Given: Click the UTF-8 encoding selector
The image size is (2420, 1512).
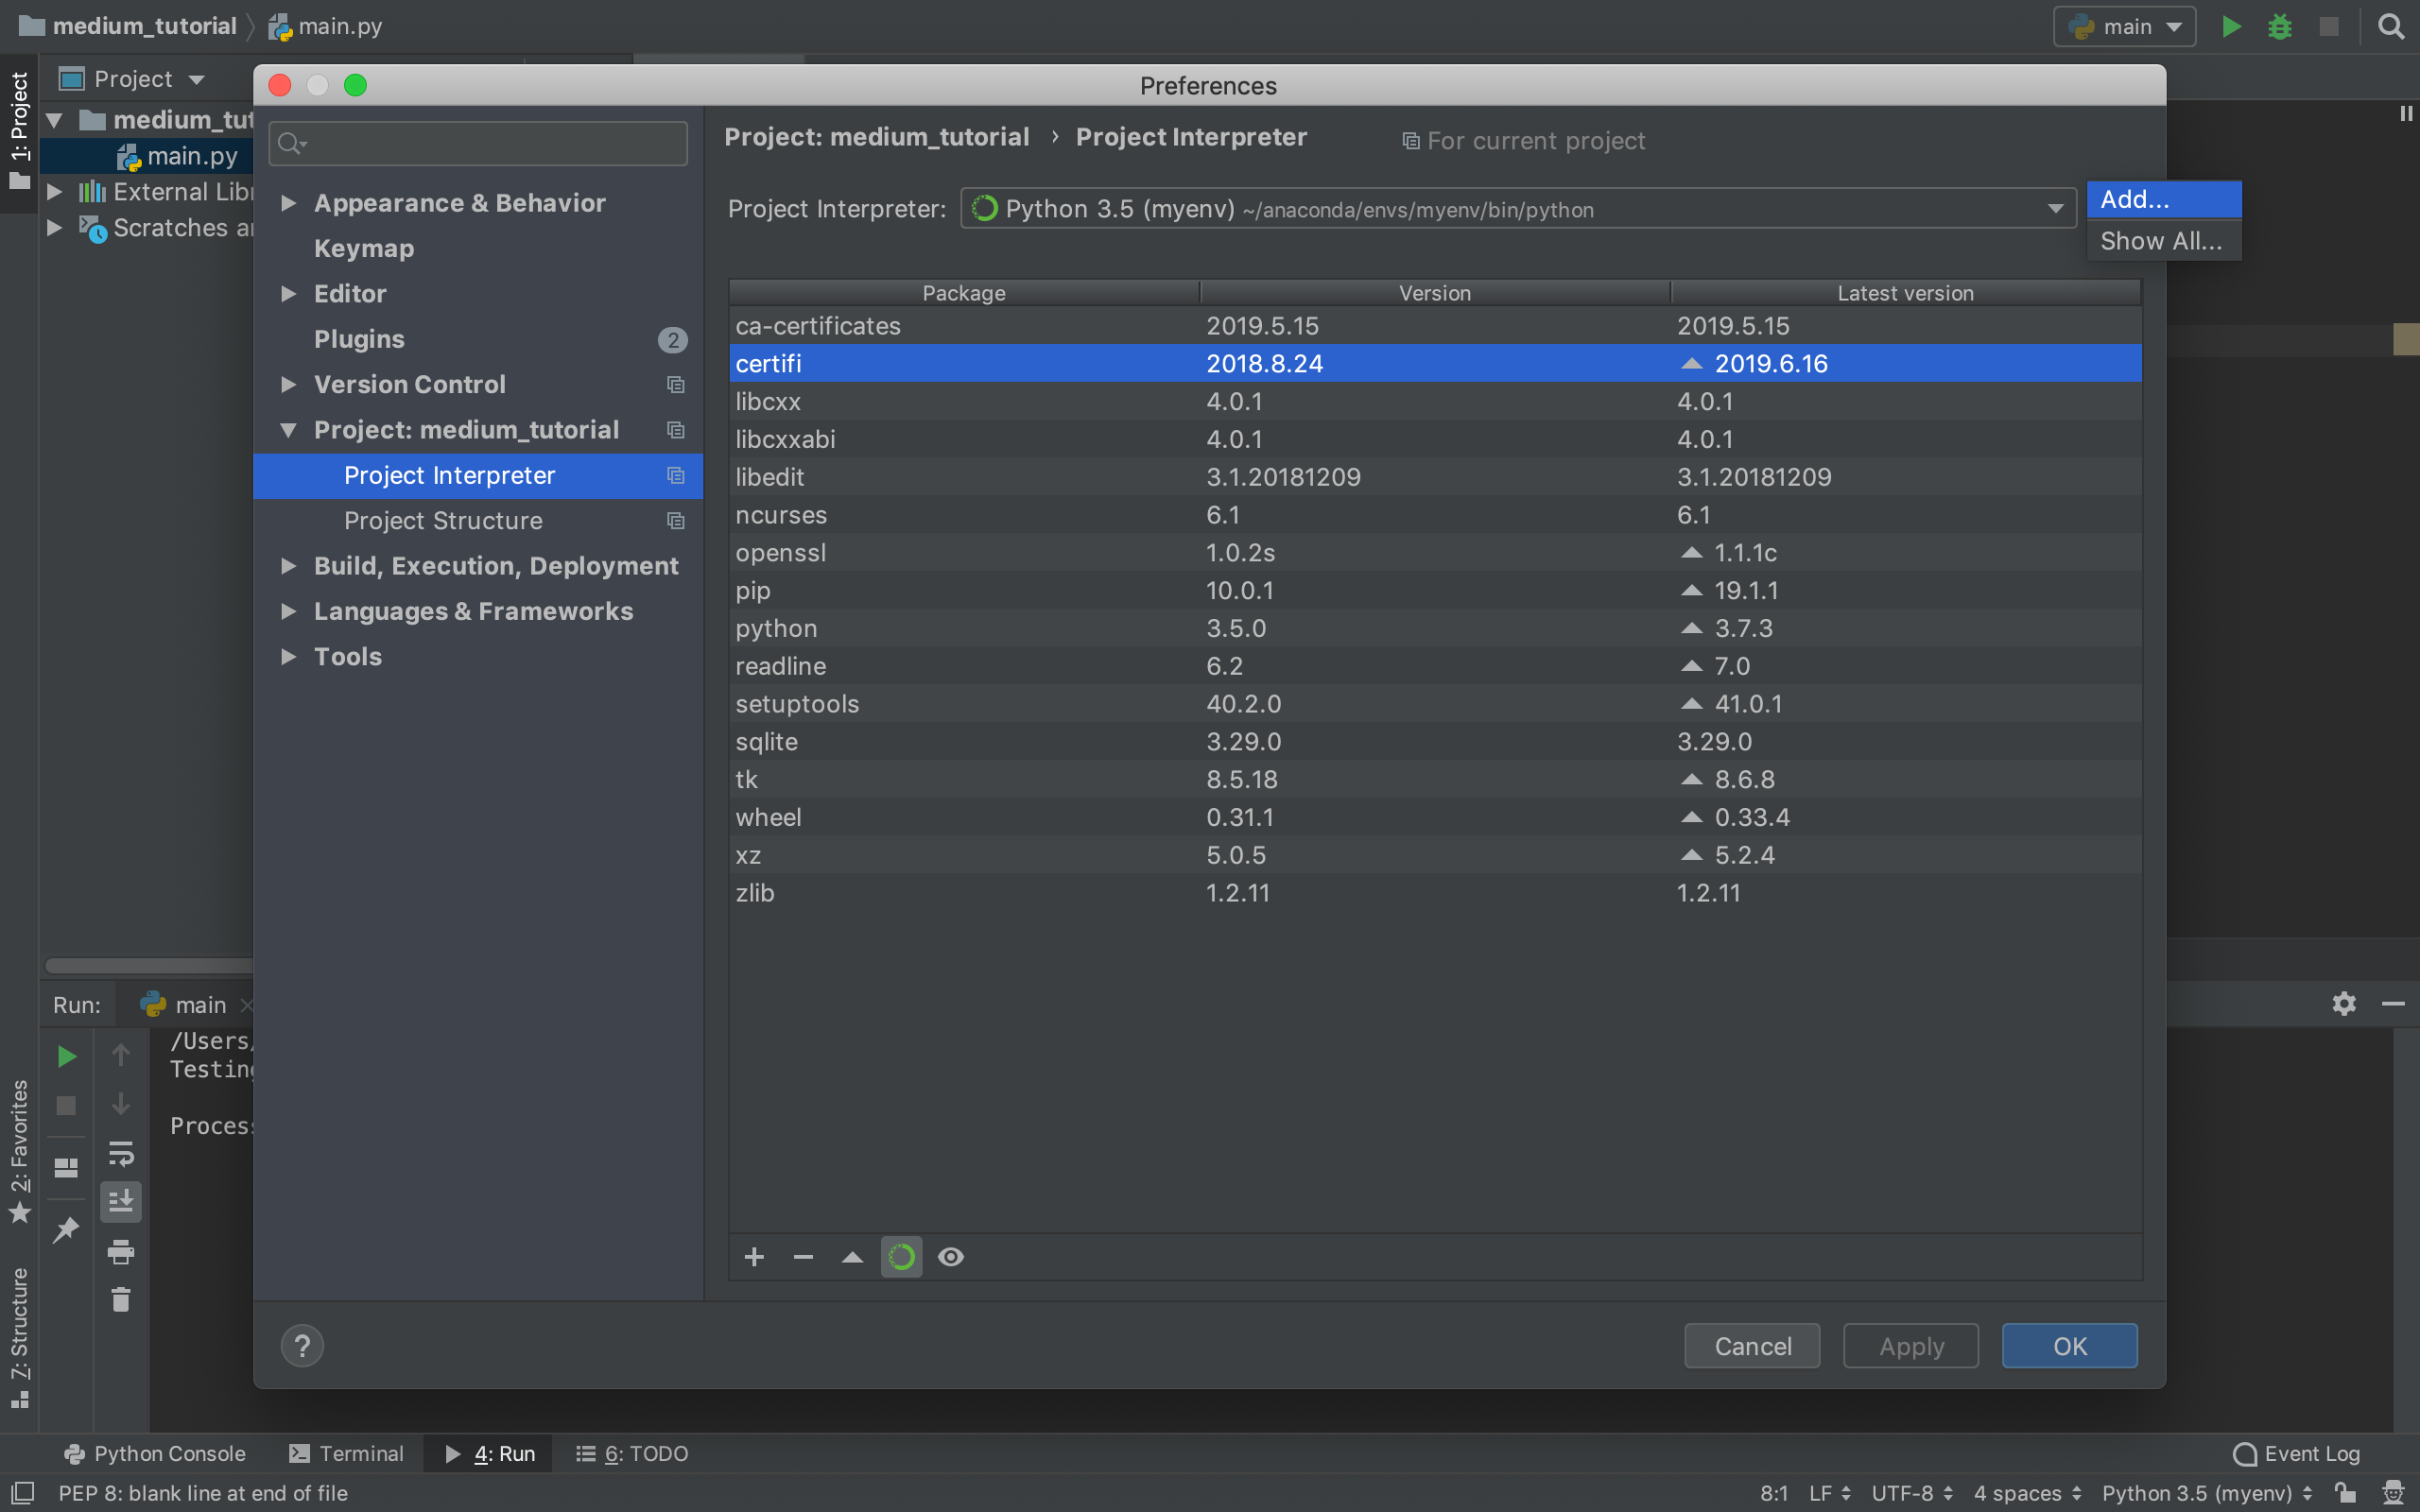Looking at the screenshot, I should [x=1912, y=1493].
